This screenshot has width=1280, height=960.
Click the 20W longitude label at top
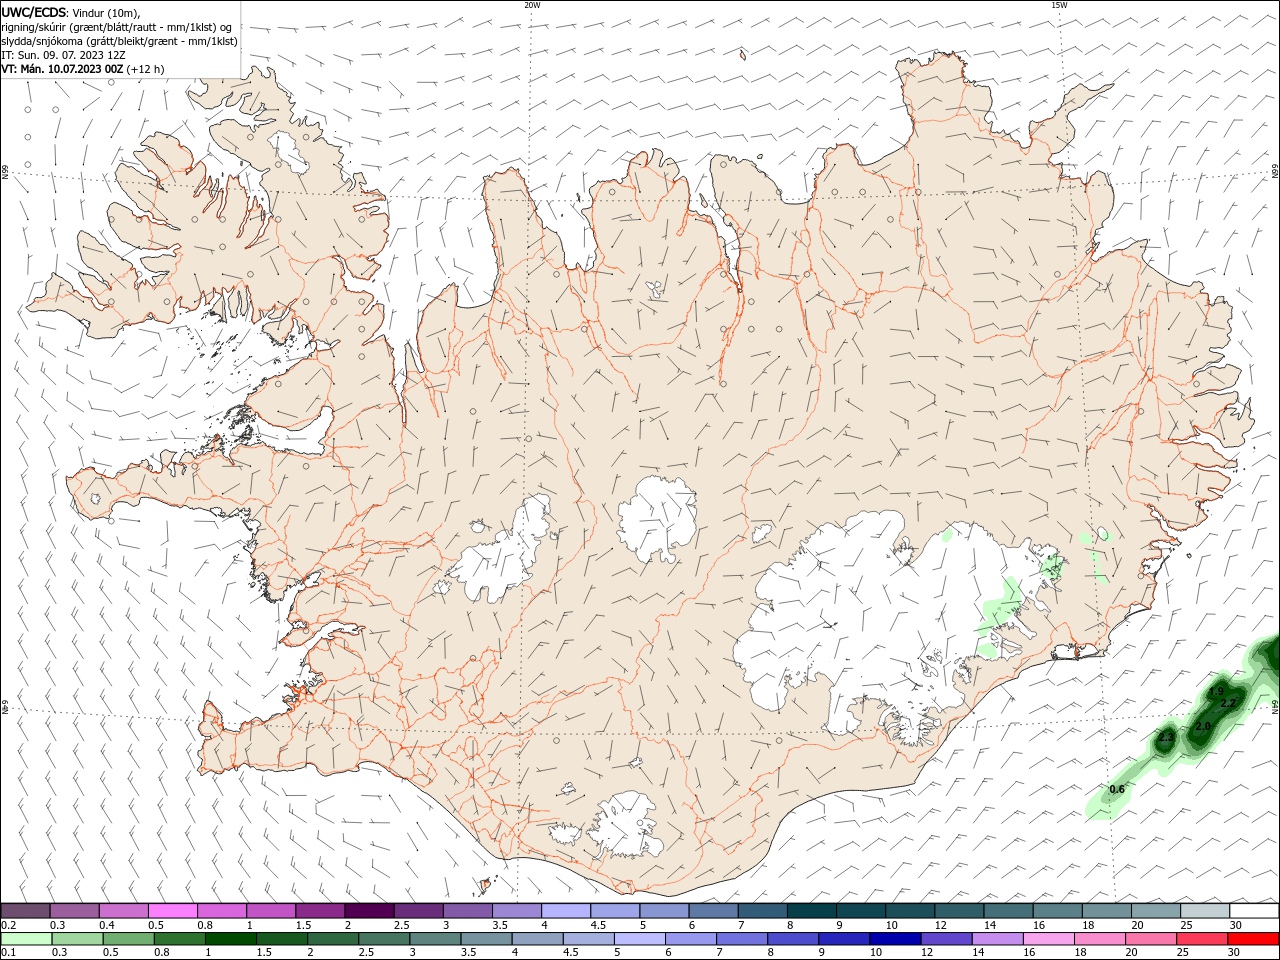click(532, 5)
